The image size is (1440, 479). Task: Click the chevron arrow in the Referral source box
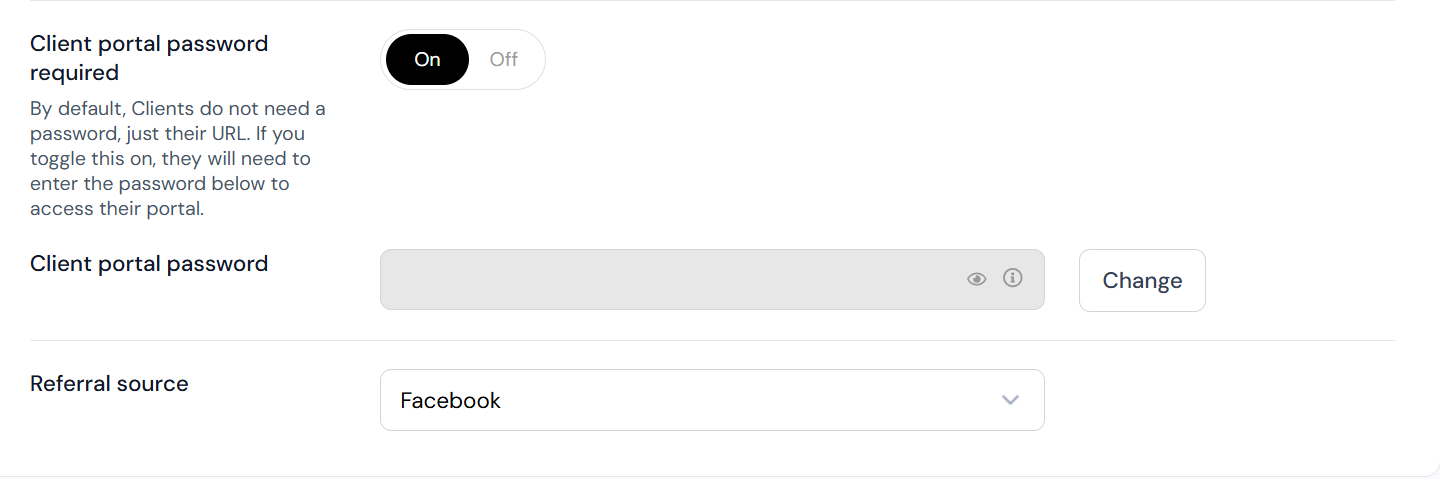(x=1010, y=400)
